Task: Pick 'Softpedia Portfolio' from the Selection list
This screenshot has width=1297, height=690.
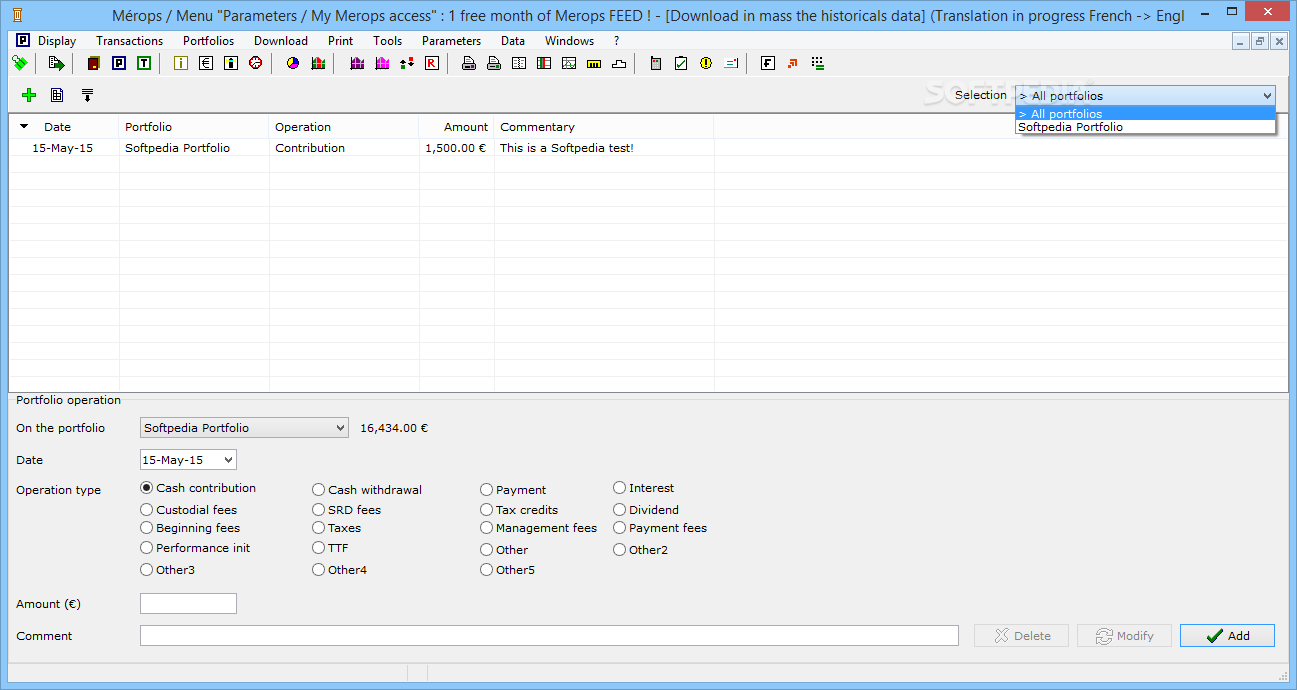Action: pos(1145,127)
